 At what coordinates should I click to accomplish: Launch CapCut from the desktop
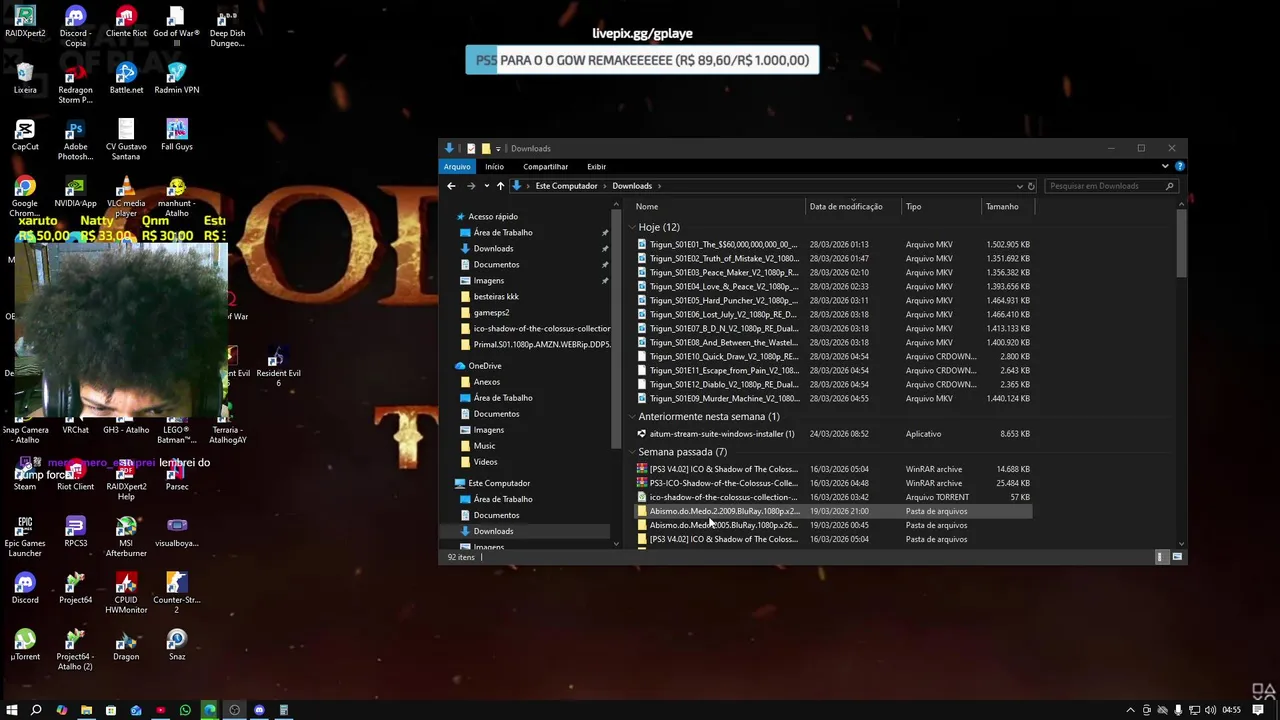tap(25, 135)
